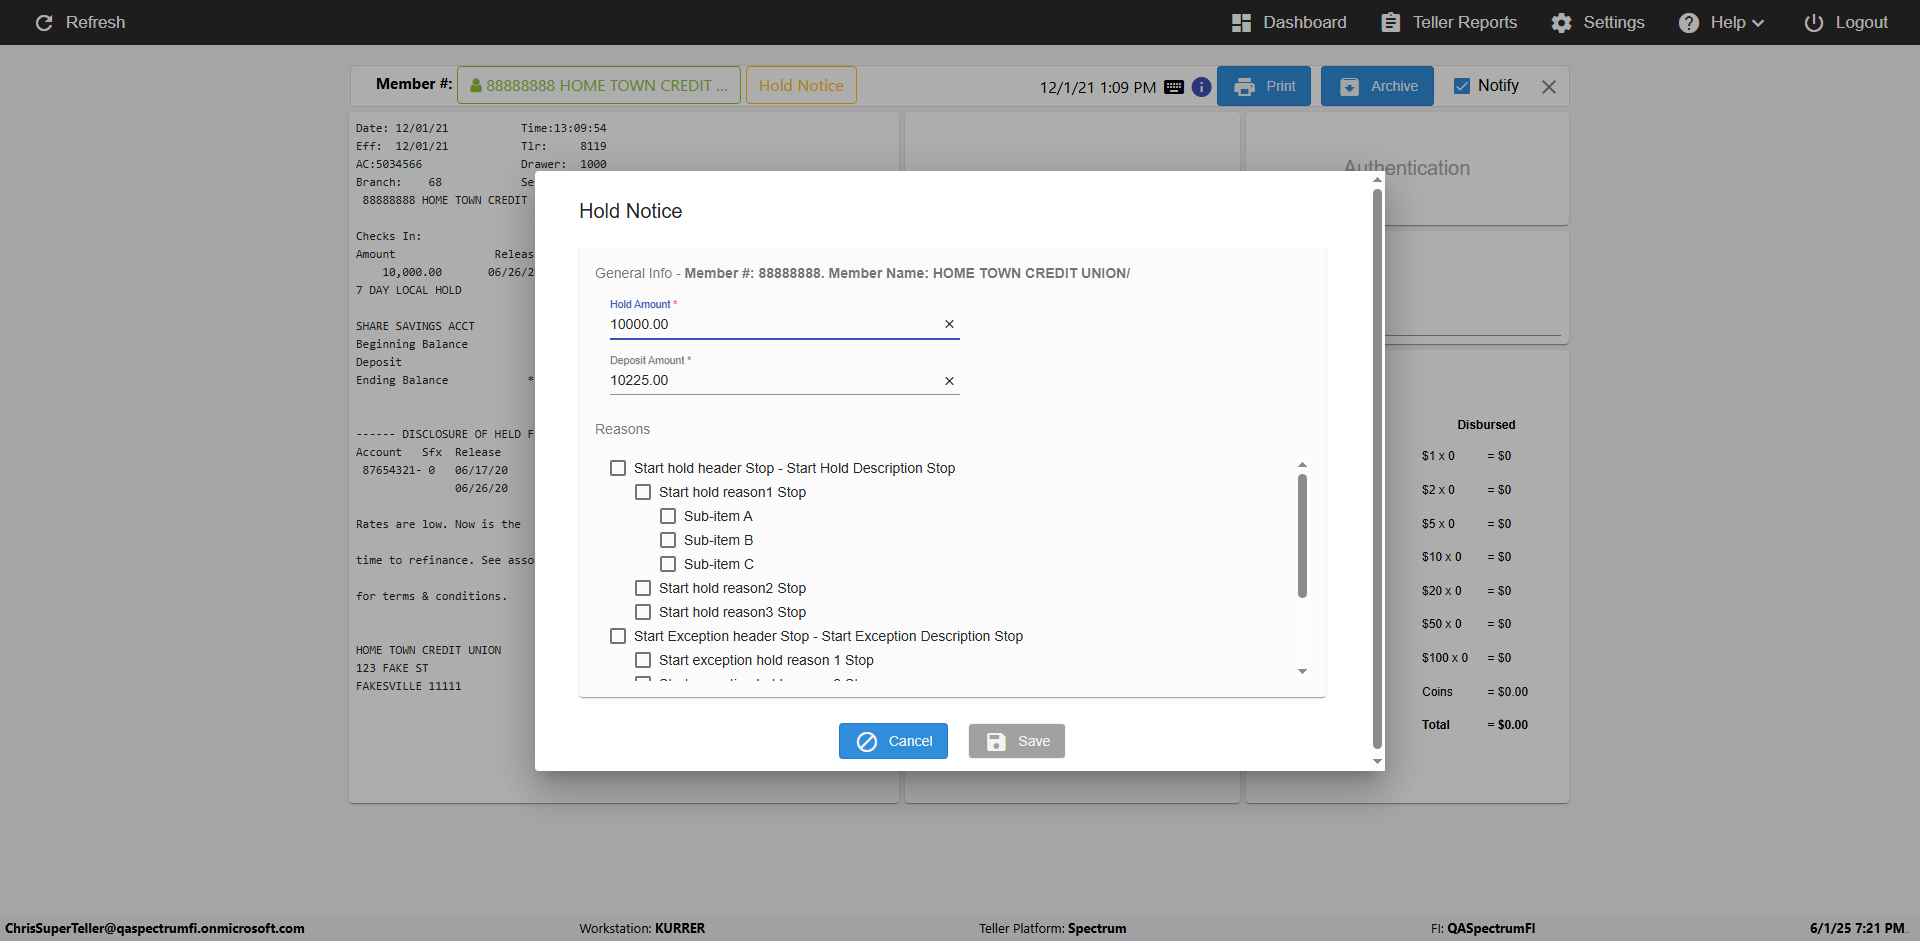Close the receipt panel with the X icon
Viewport: 1920px width, 941px height.
[1549, 87]
